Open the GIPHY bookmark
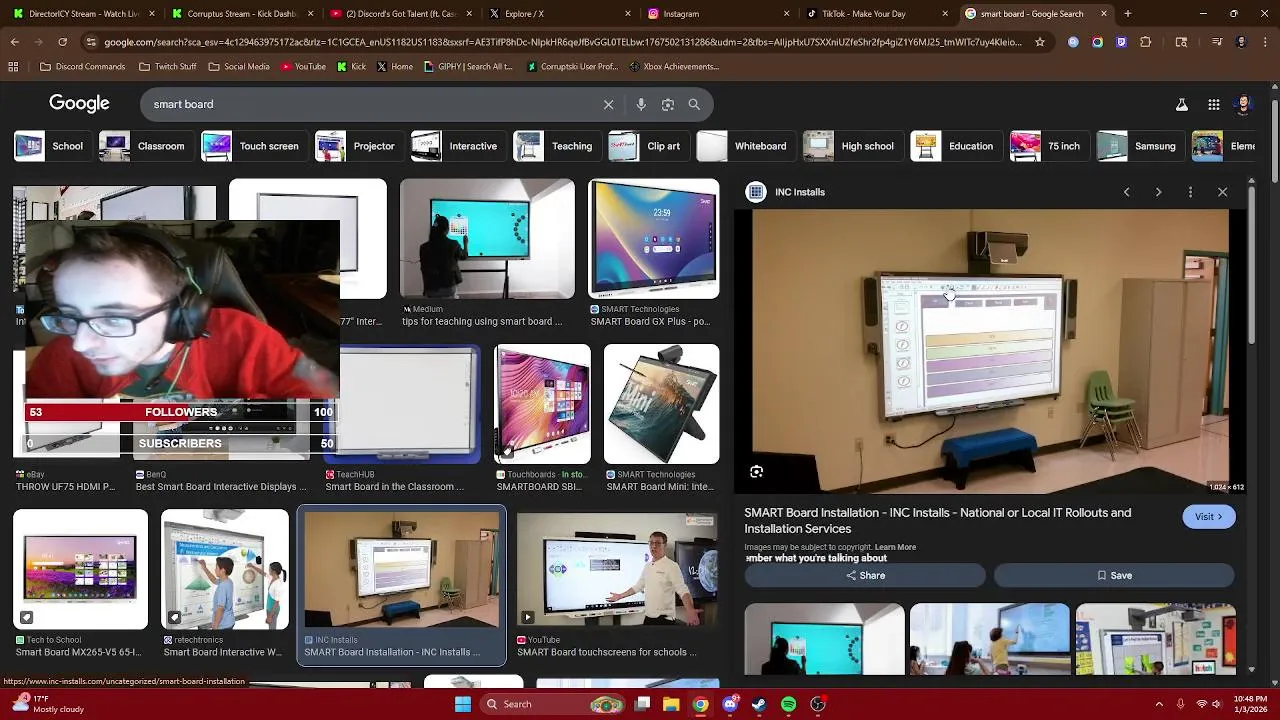1280x720 pixels. click(468, 67)
